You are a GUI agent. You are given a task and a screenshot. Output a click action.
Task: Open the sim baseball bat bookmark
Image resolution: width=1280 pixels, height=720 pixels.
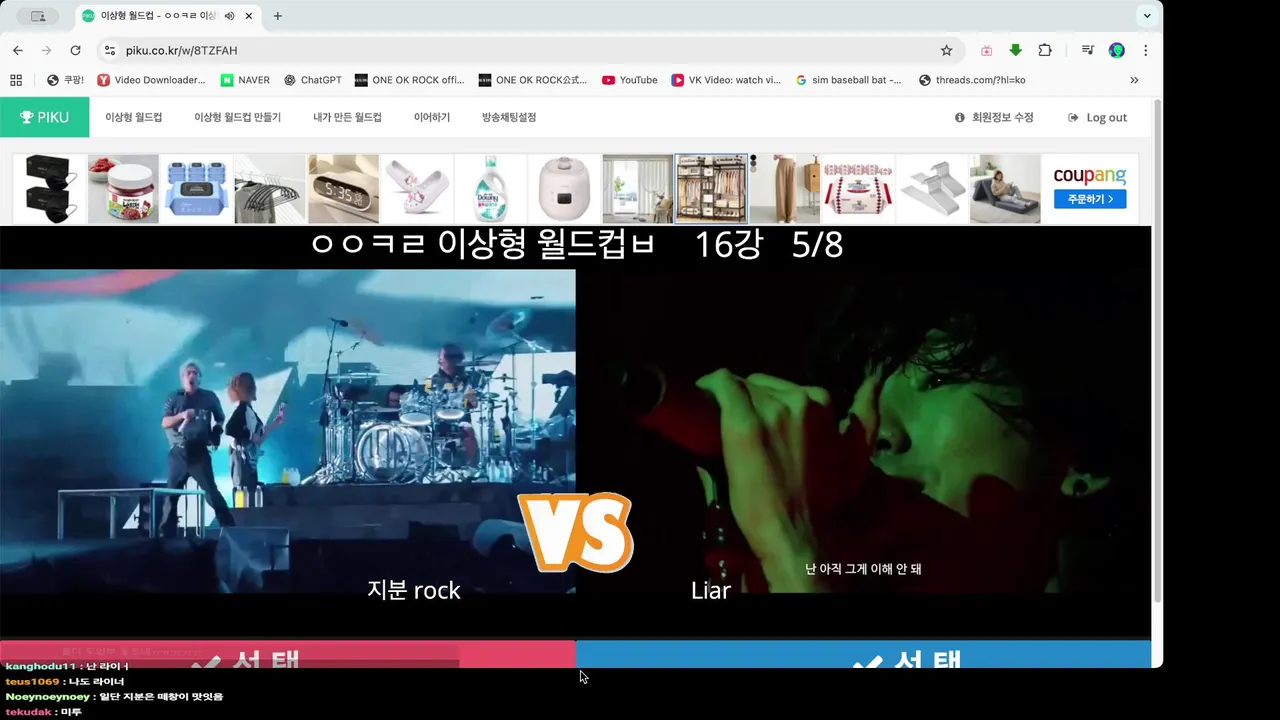click(x=849, y=80)
